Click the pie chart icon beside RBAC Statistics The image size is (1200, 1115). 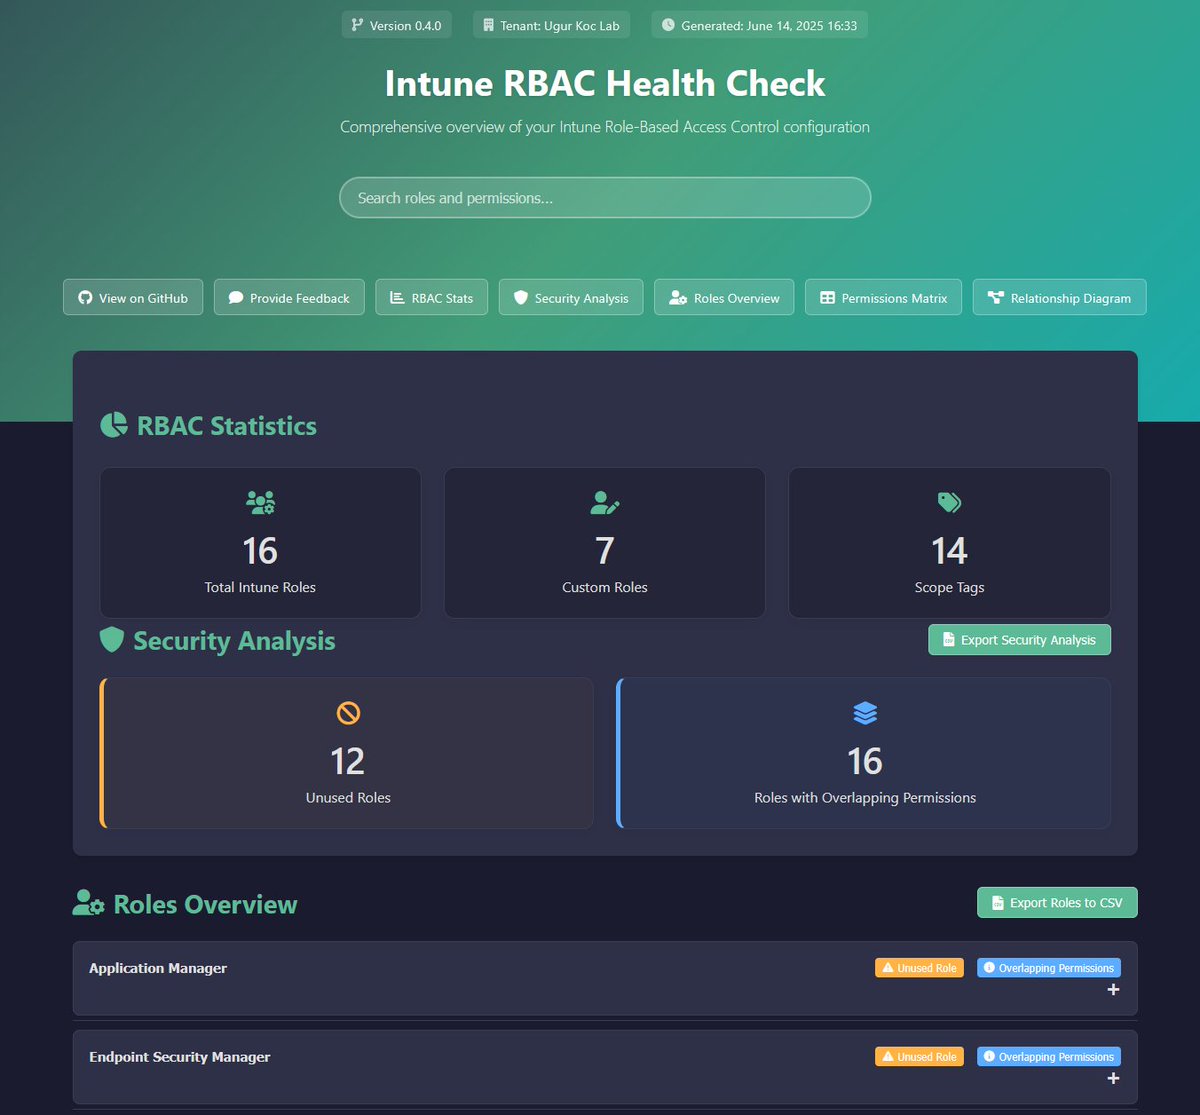coord(114,425)
